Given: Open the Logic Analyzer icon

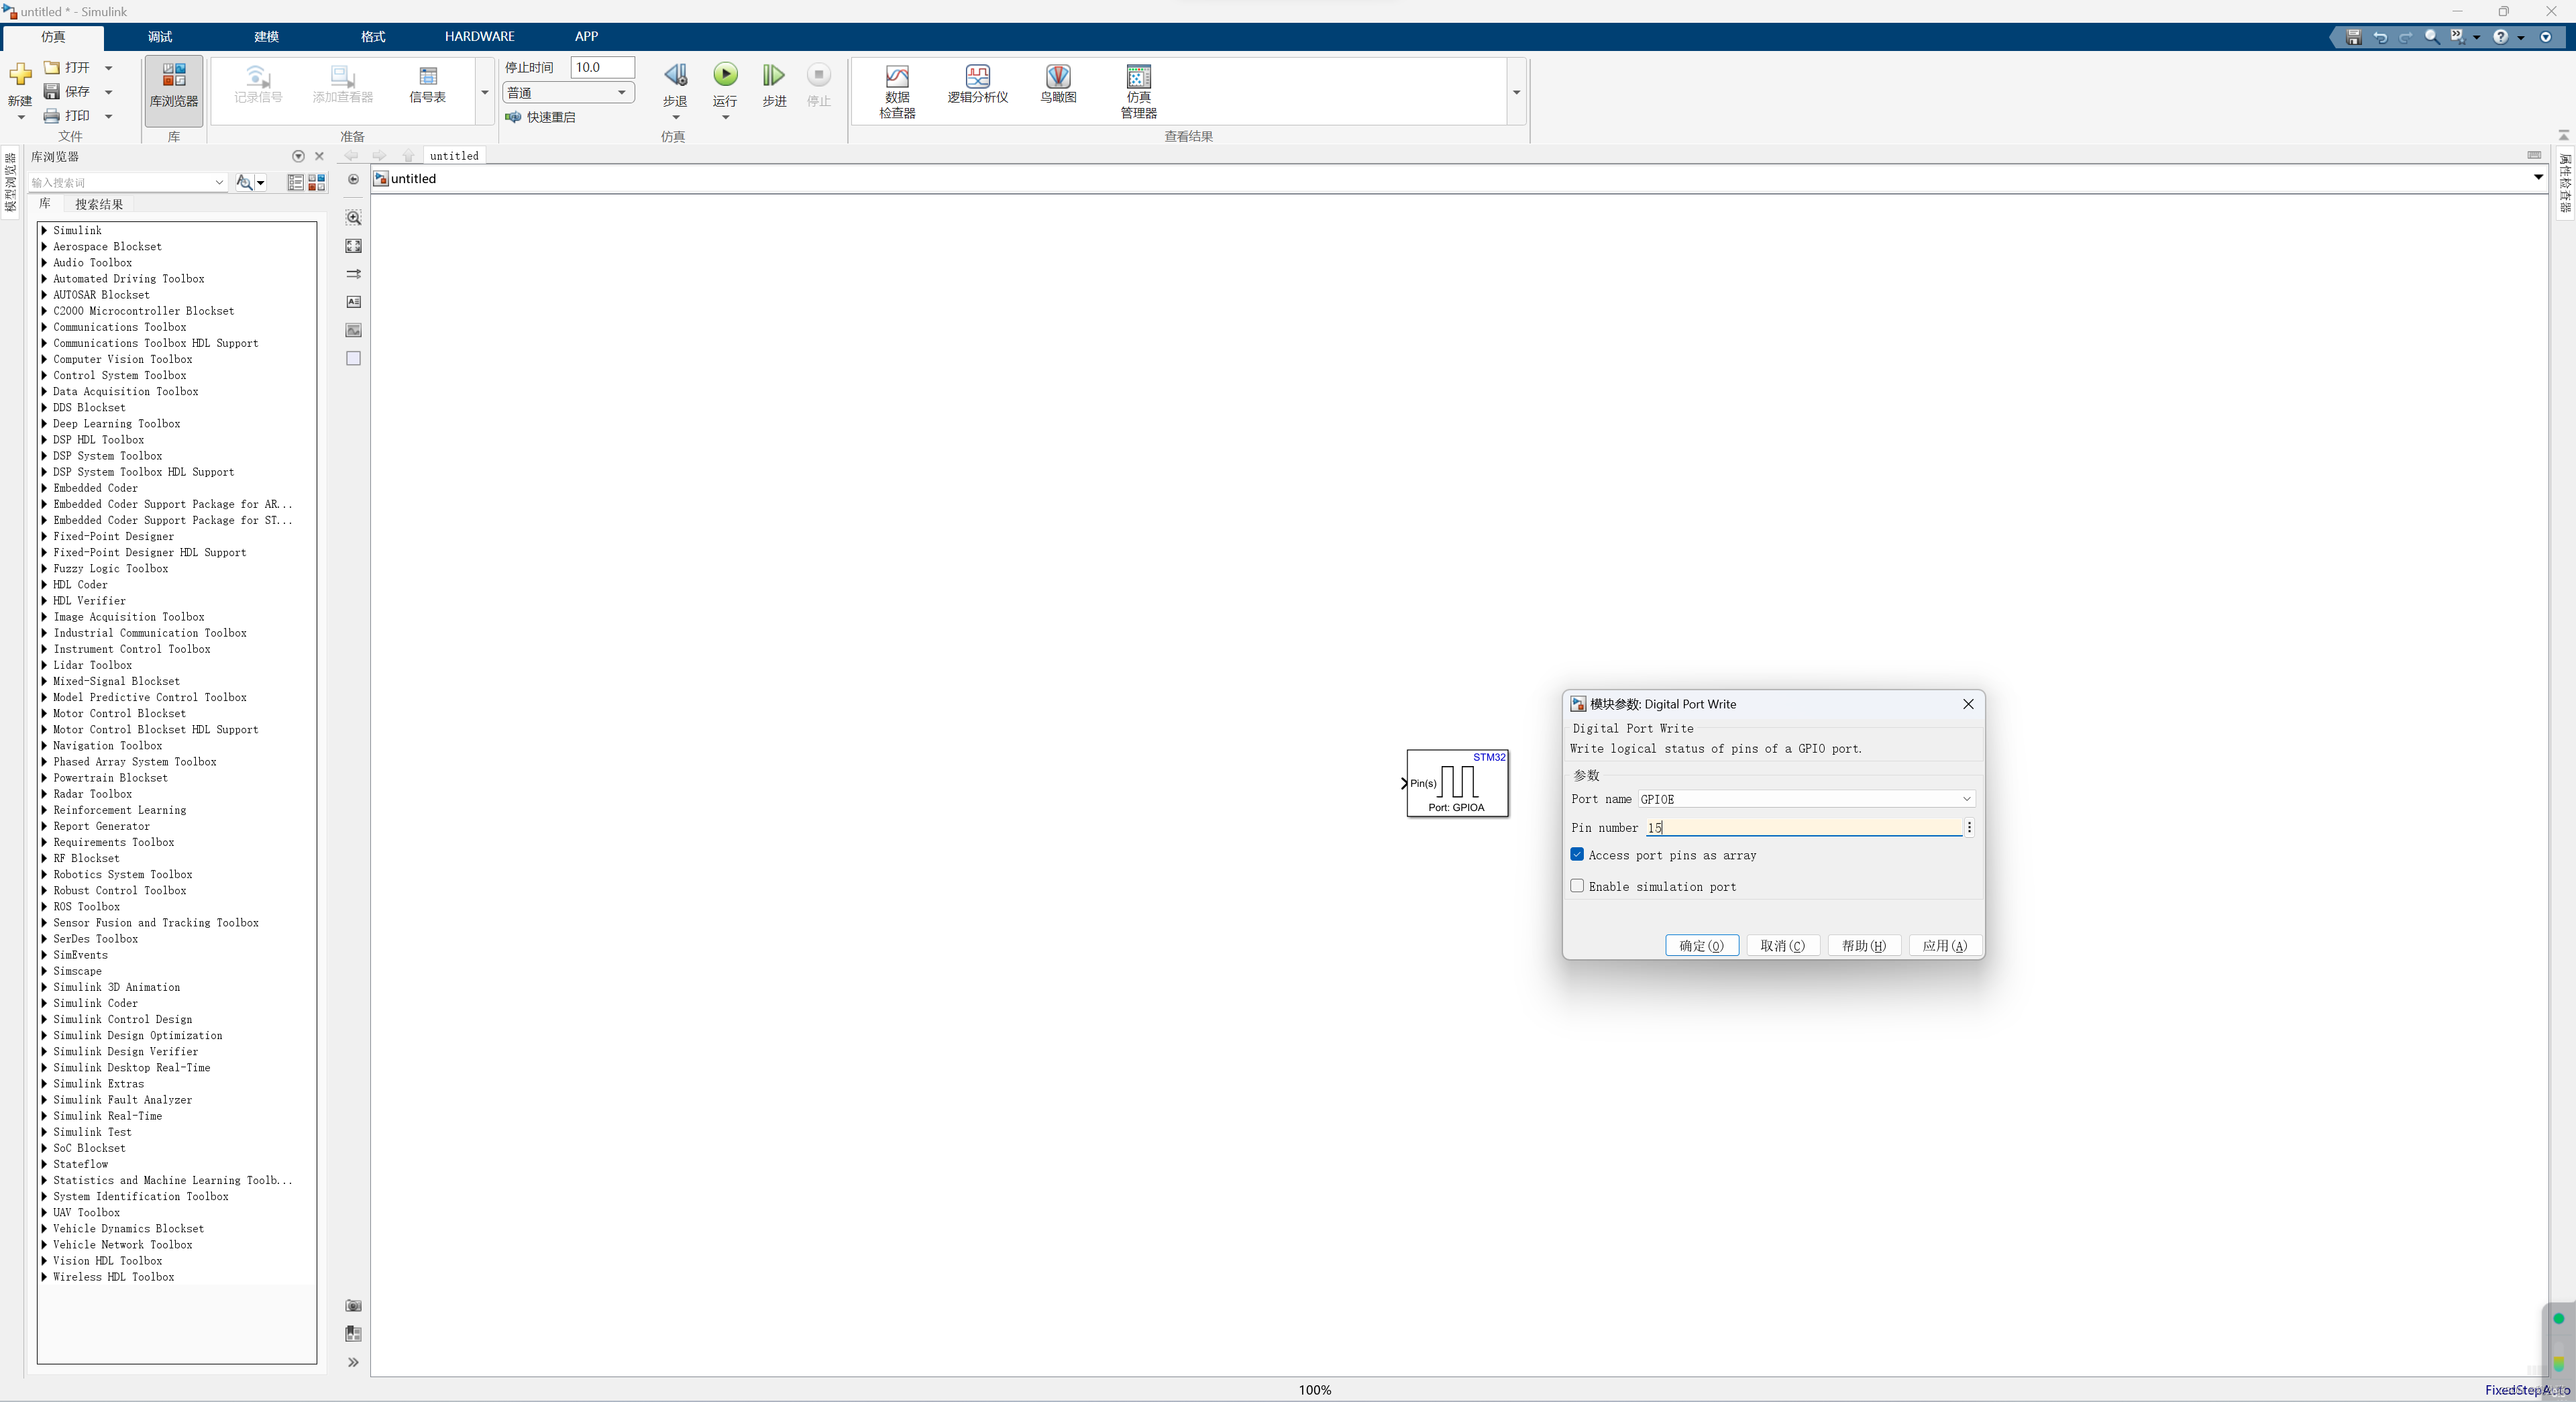Looking at the screenshot, I should 977,77.
